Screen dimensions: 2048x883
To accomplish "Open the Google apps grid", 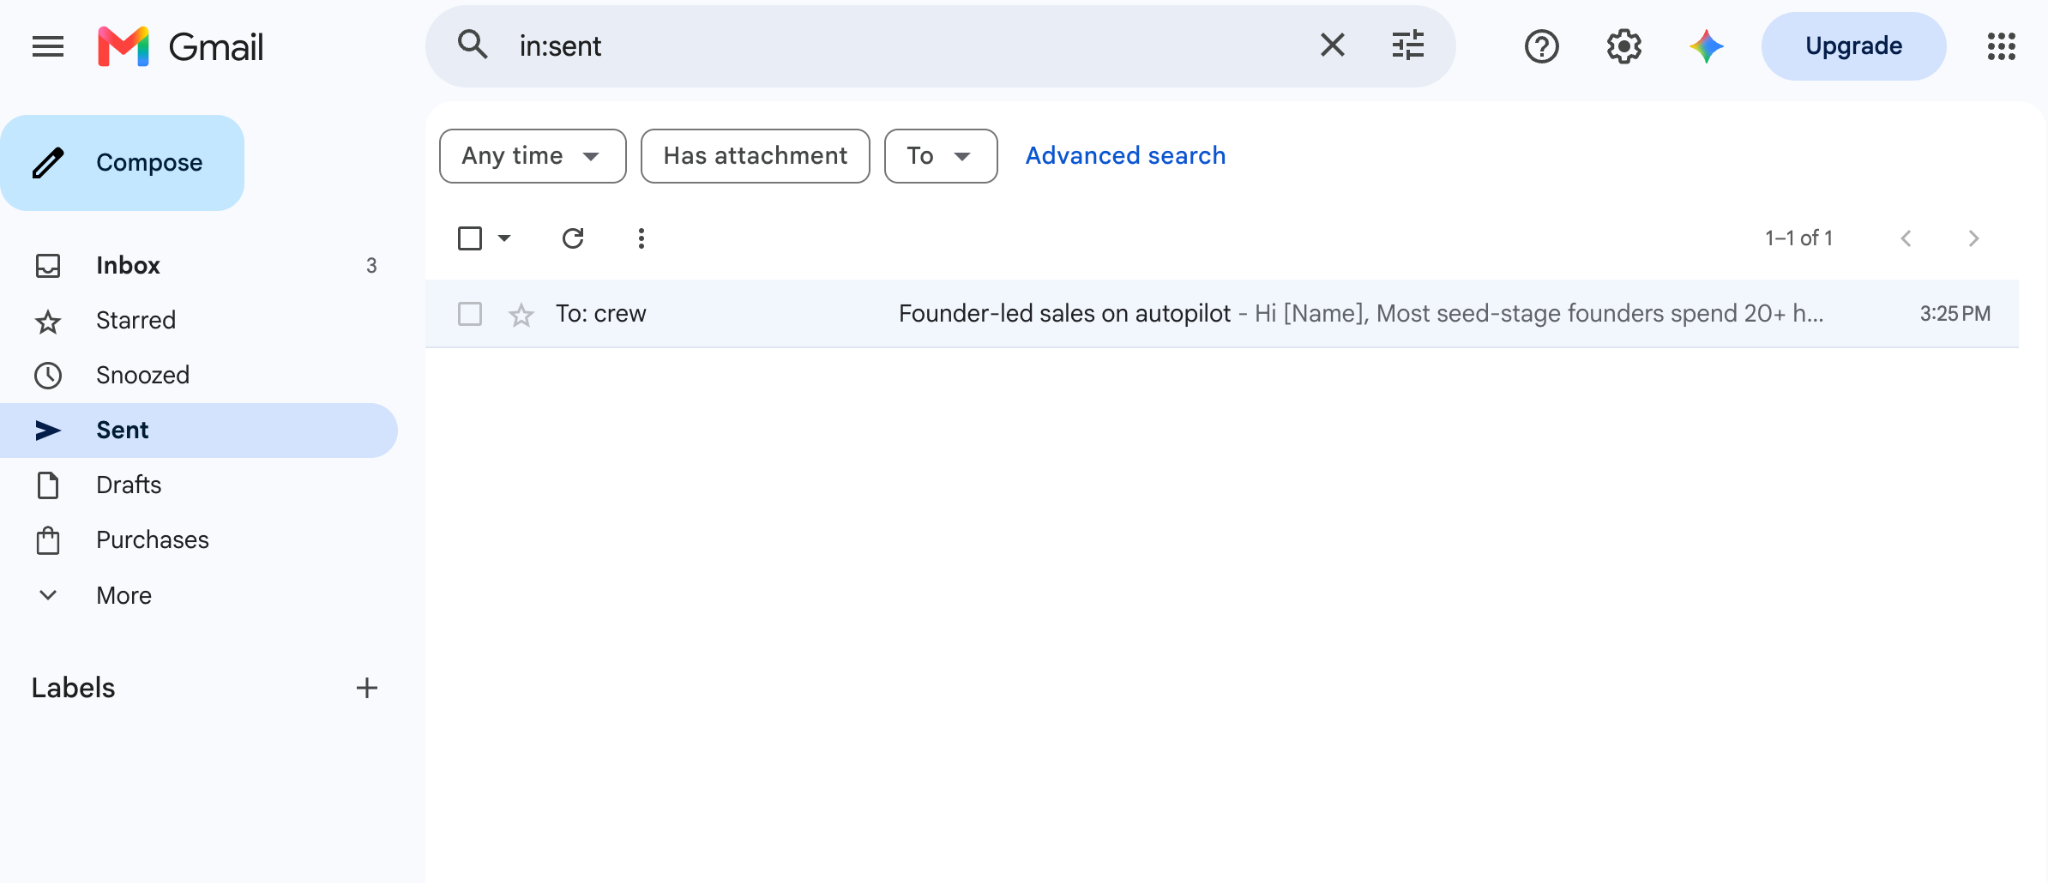I will coord(2001,46).
